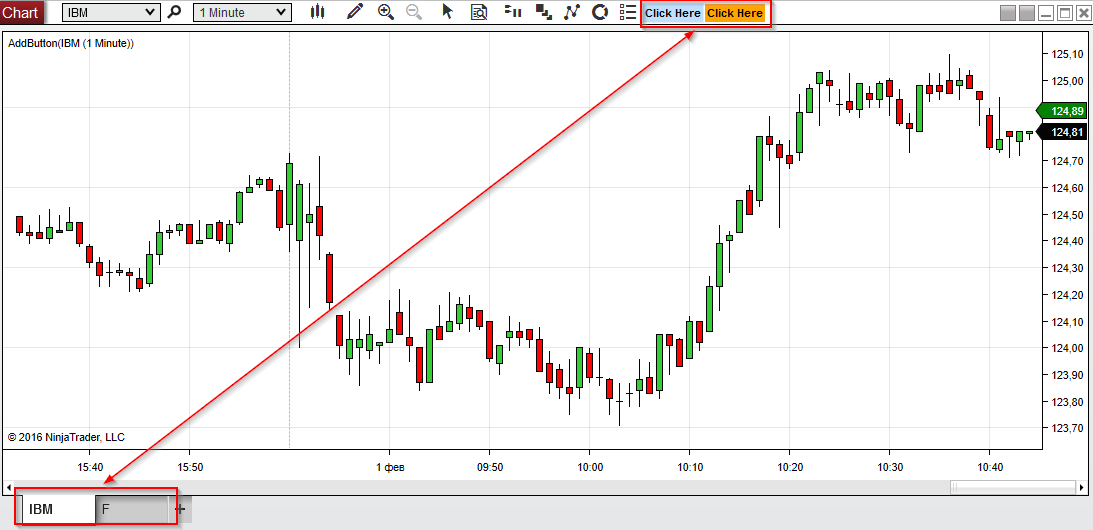Add a new tab with plus
This screenshot has height=530, width=1093.
[x=181, y=509]
